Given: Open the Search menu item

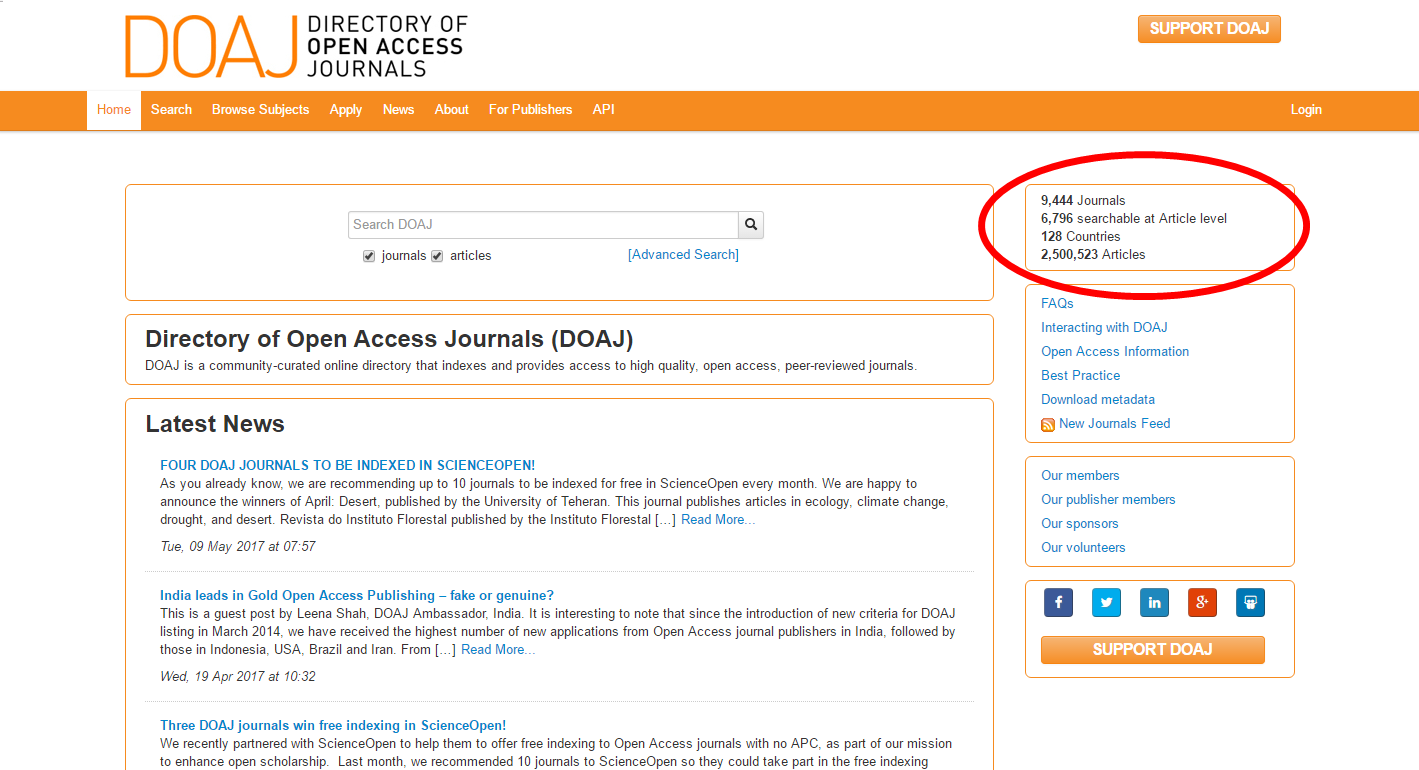Looking at the screenshot, I should (x=171, y=110).
